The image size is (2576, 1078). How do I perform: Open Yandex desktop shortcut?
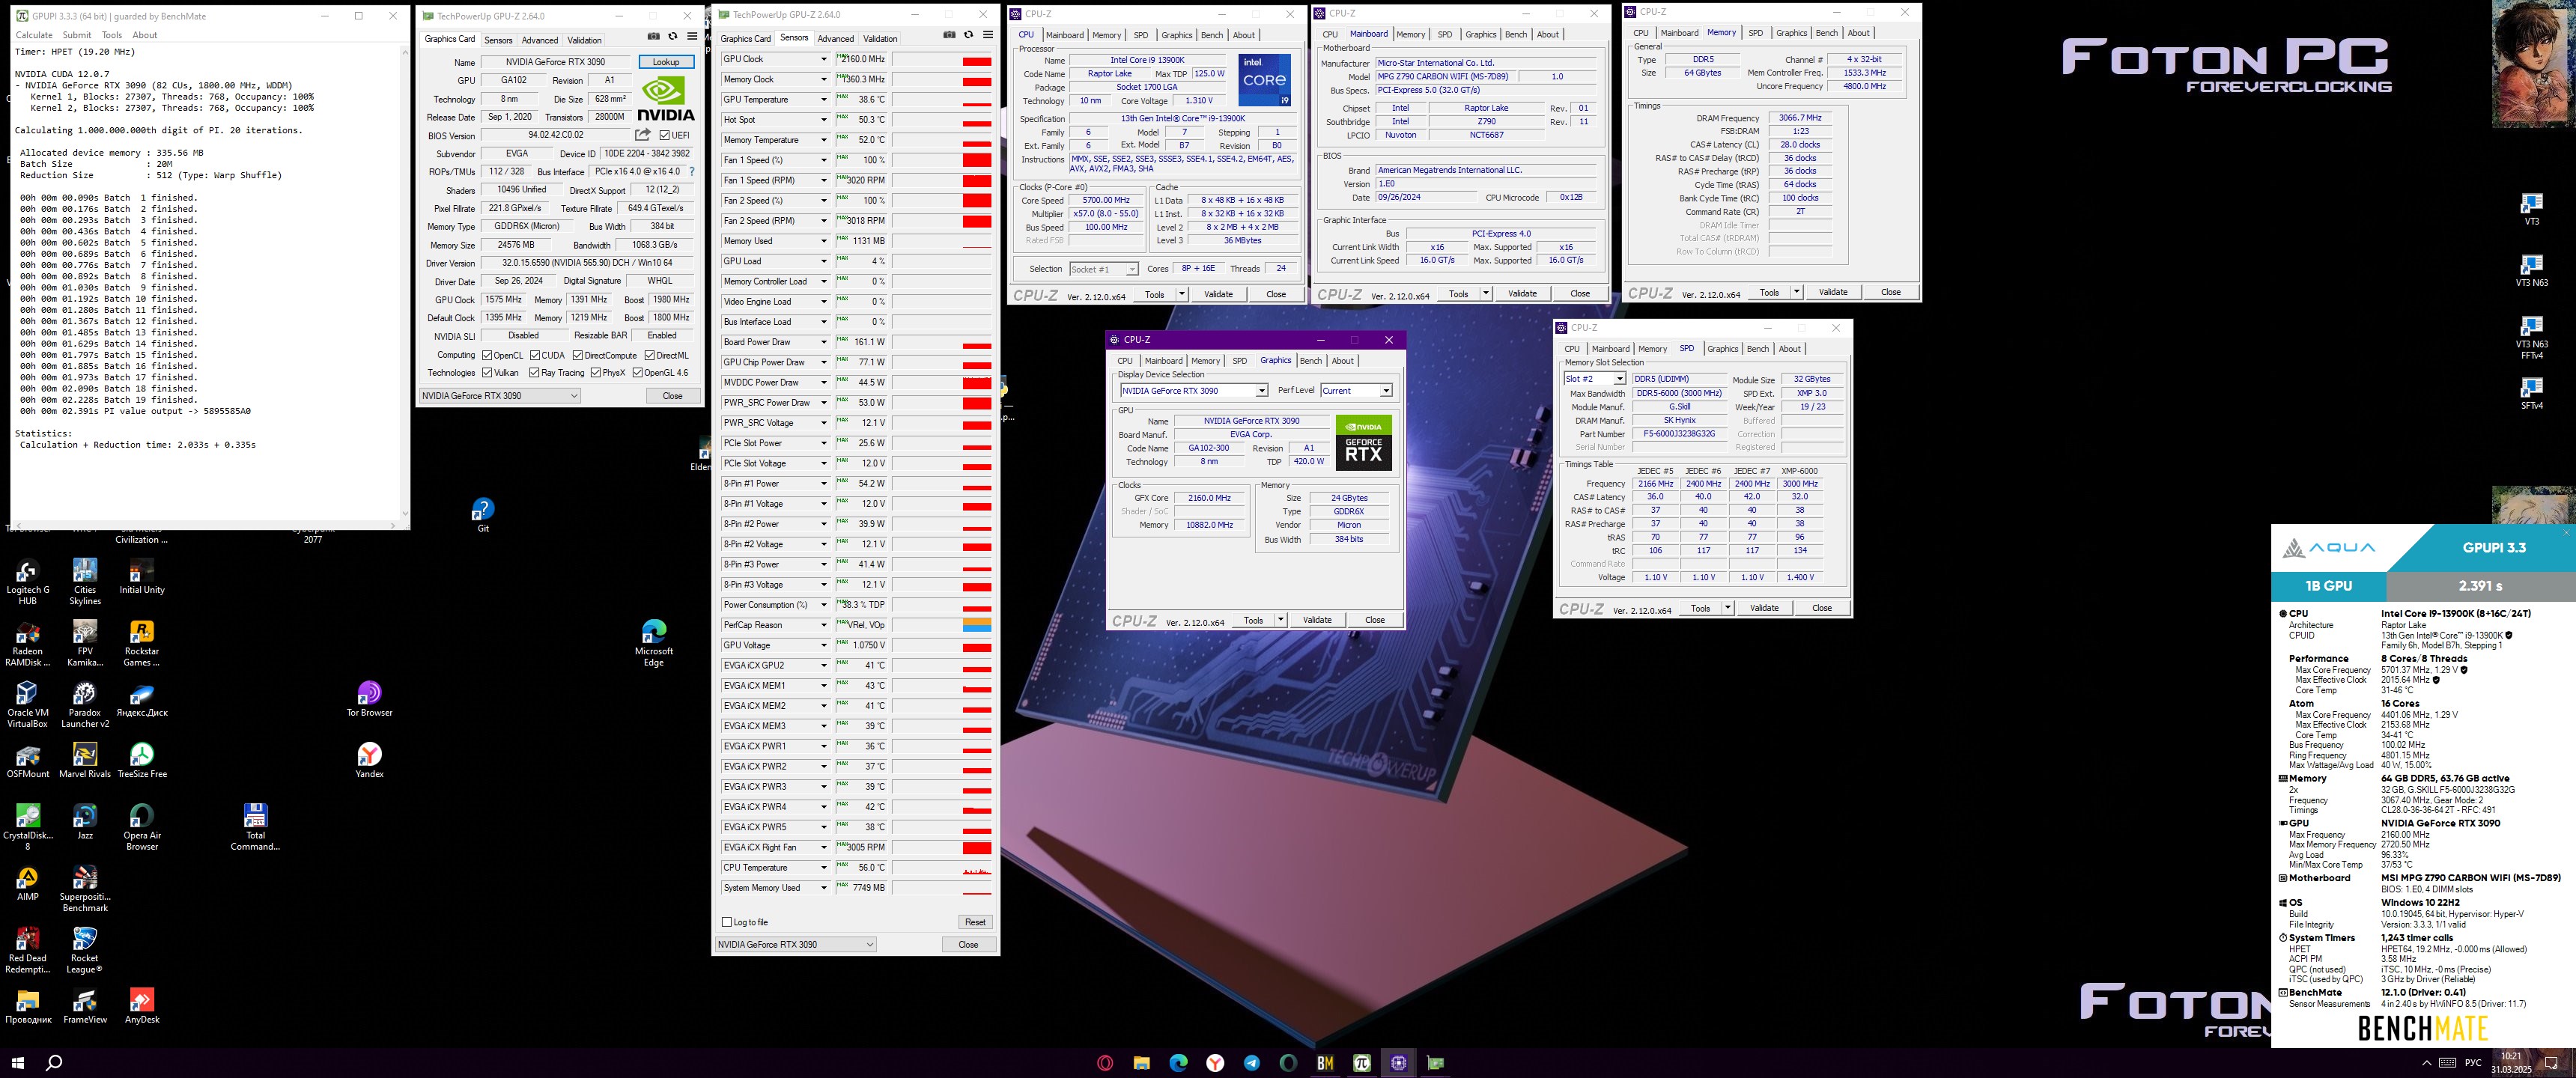pos(369,760)
